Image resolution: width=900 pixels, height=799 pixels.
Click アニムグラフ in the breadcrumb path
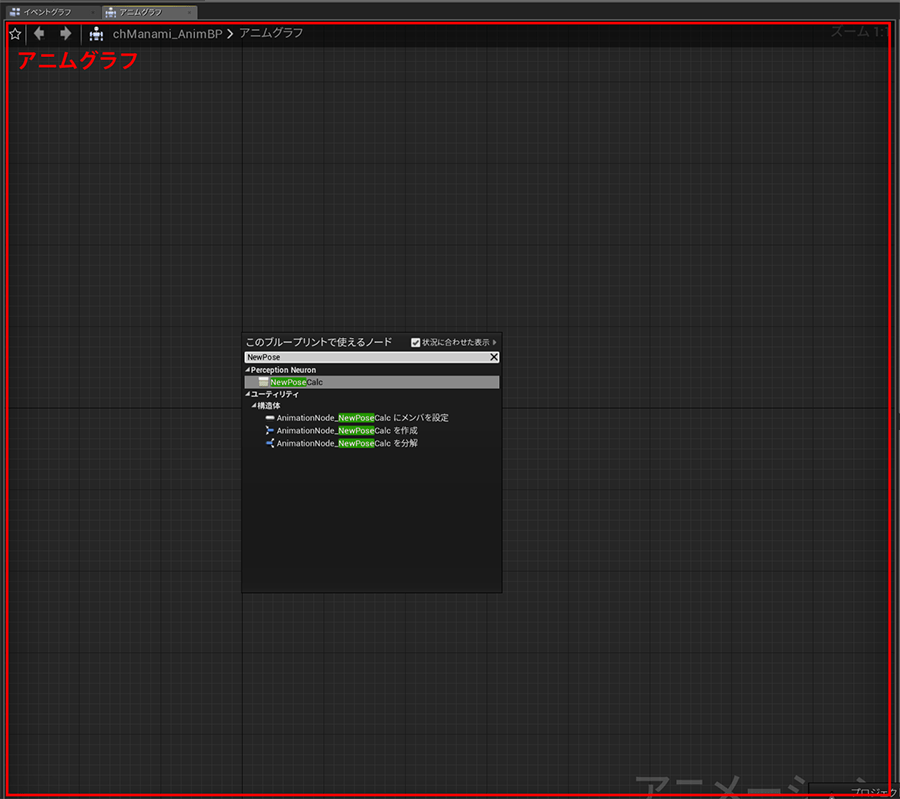point(271,34)
